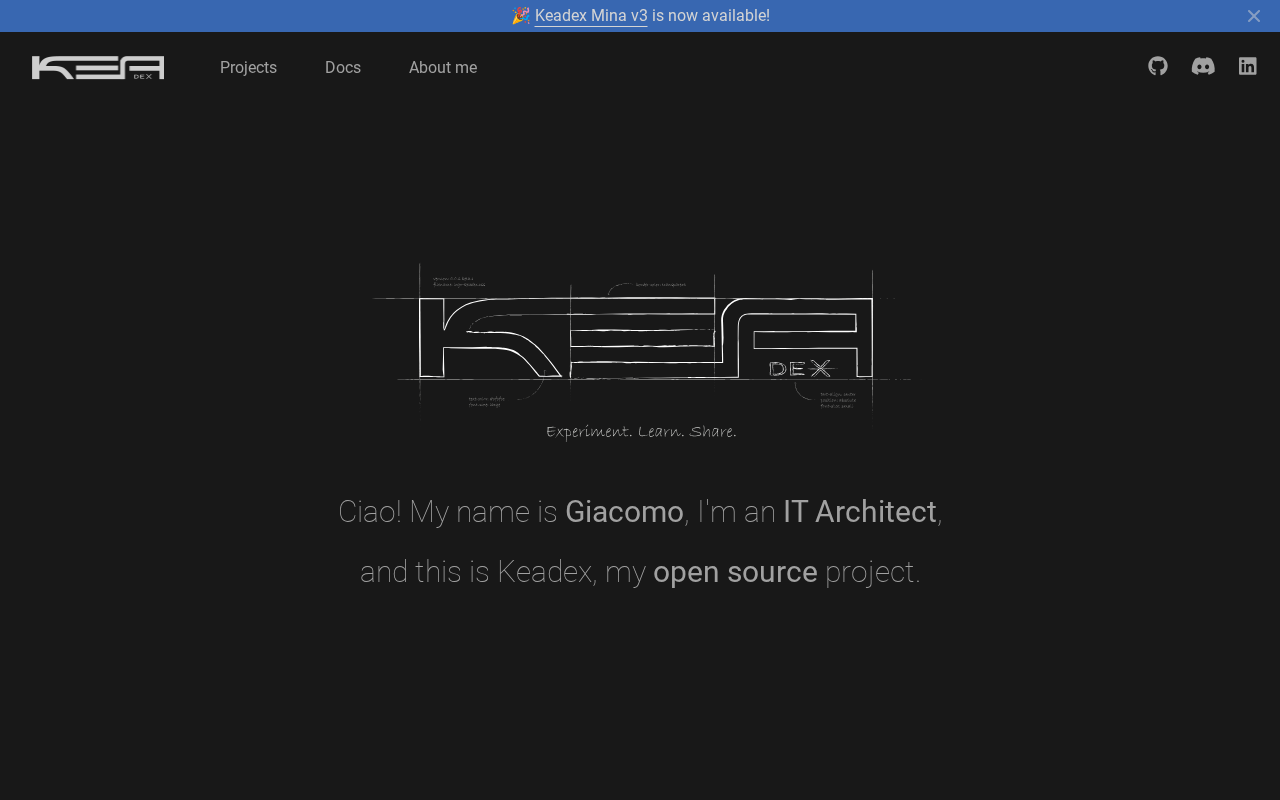Open the LinkedIn profile icon
Image resolution: width=1280 pixels, height=800 pixels.
(1247, 66)
